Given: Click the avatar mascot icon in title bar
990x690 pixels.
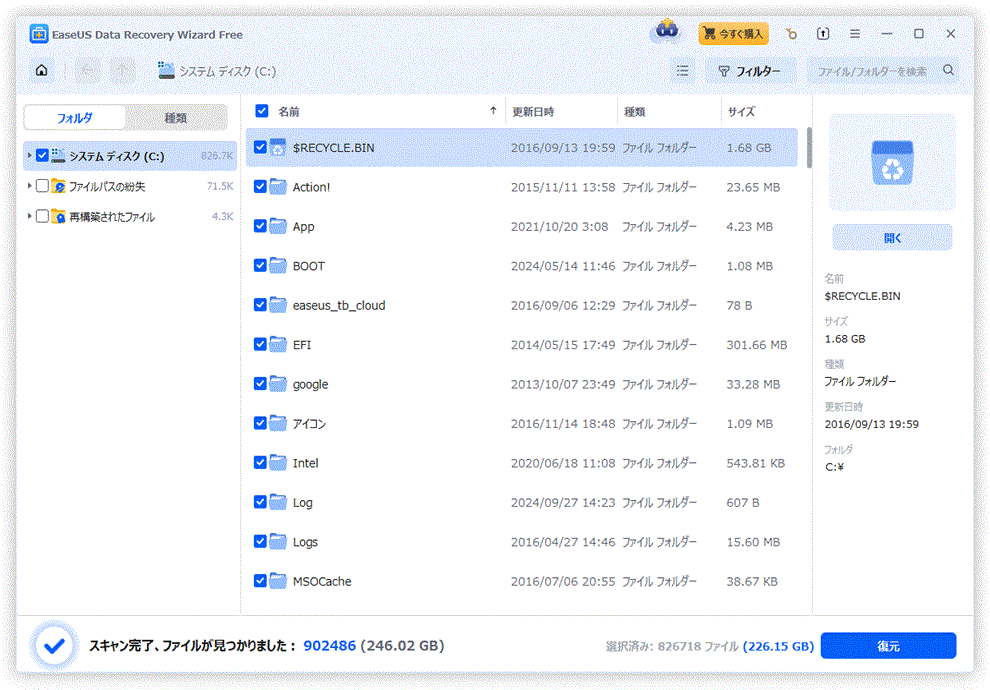Looking at the screenshot, I should pos(667,31).
